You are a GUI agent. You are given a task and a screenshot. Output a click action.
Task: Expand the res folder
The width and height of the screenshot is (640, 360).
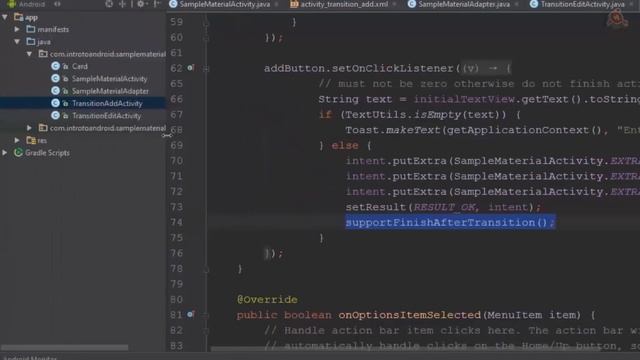(17, 140)
